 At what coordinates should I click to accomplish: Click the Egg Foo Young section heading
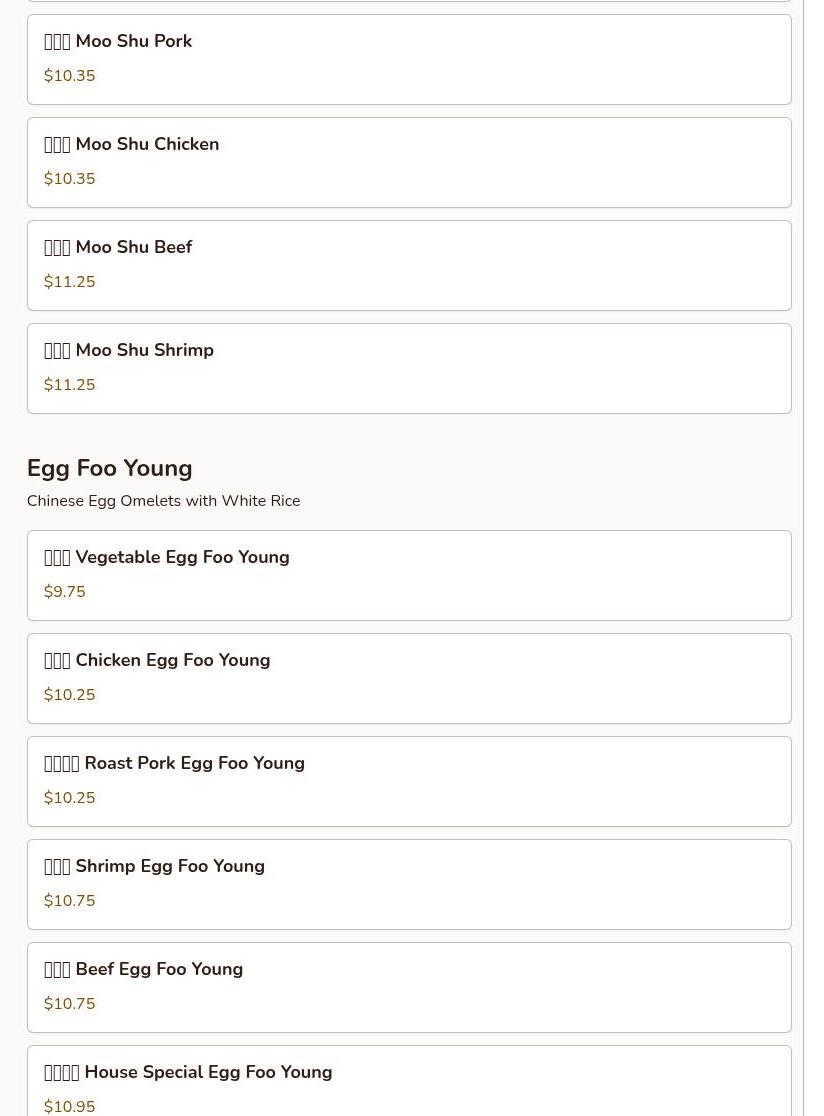110,468
